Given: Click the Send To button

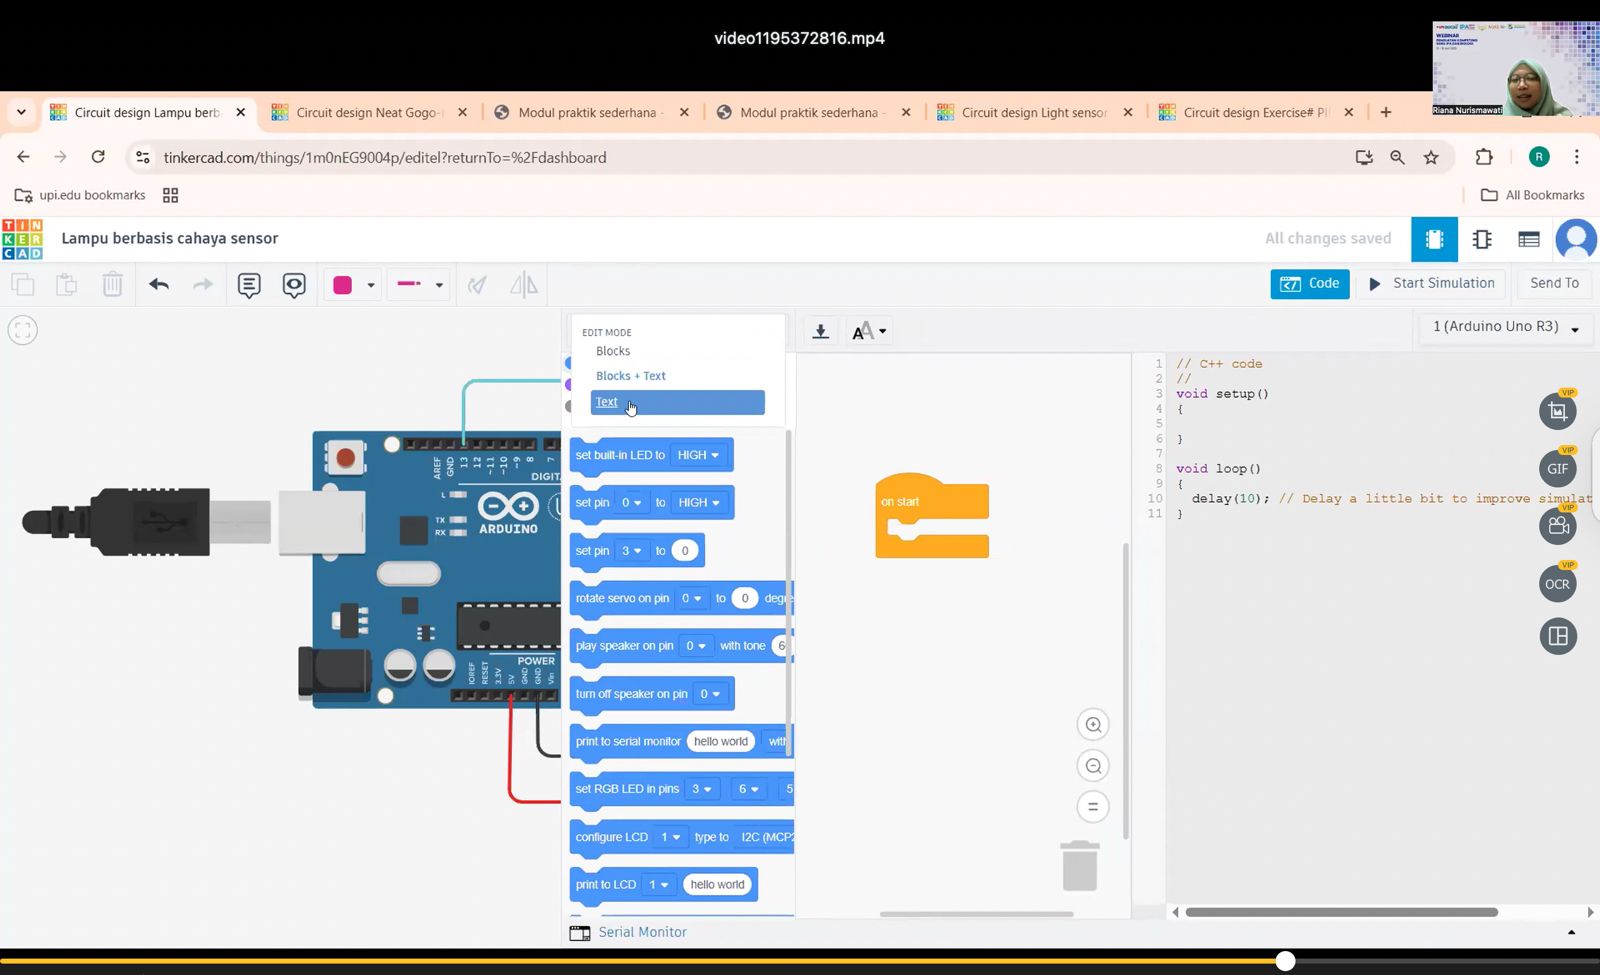Looking at the screenshot, I should pos(1554,284).
